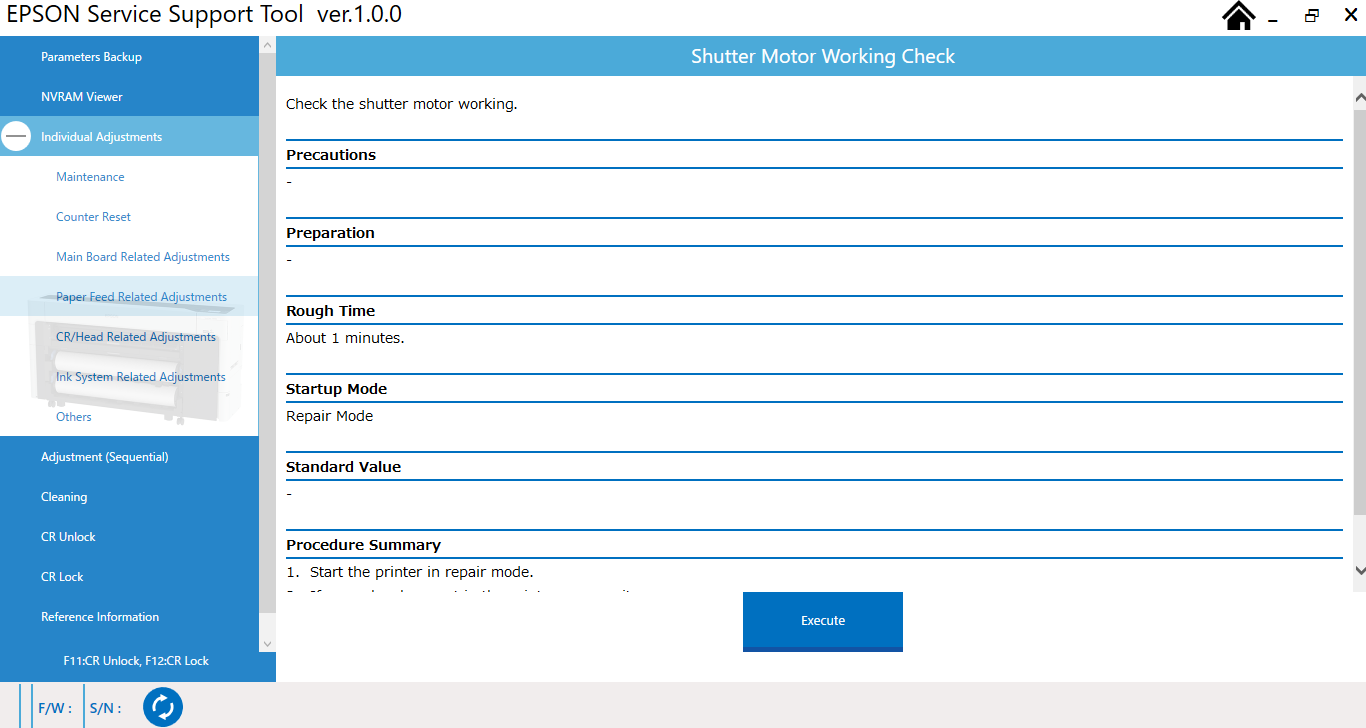
Task: Click the Procedure Summary heading
Action: coord(363,545)
